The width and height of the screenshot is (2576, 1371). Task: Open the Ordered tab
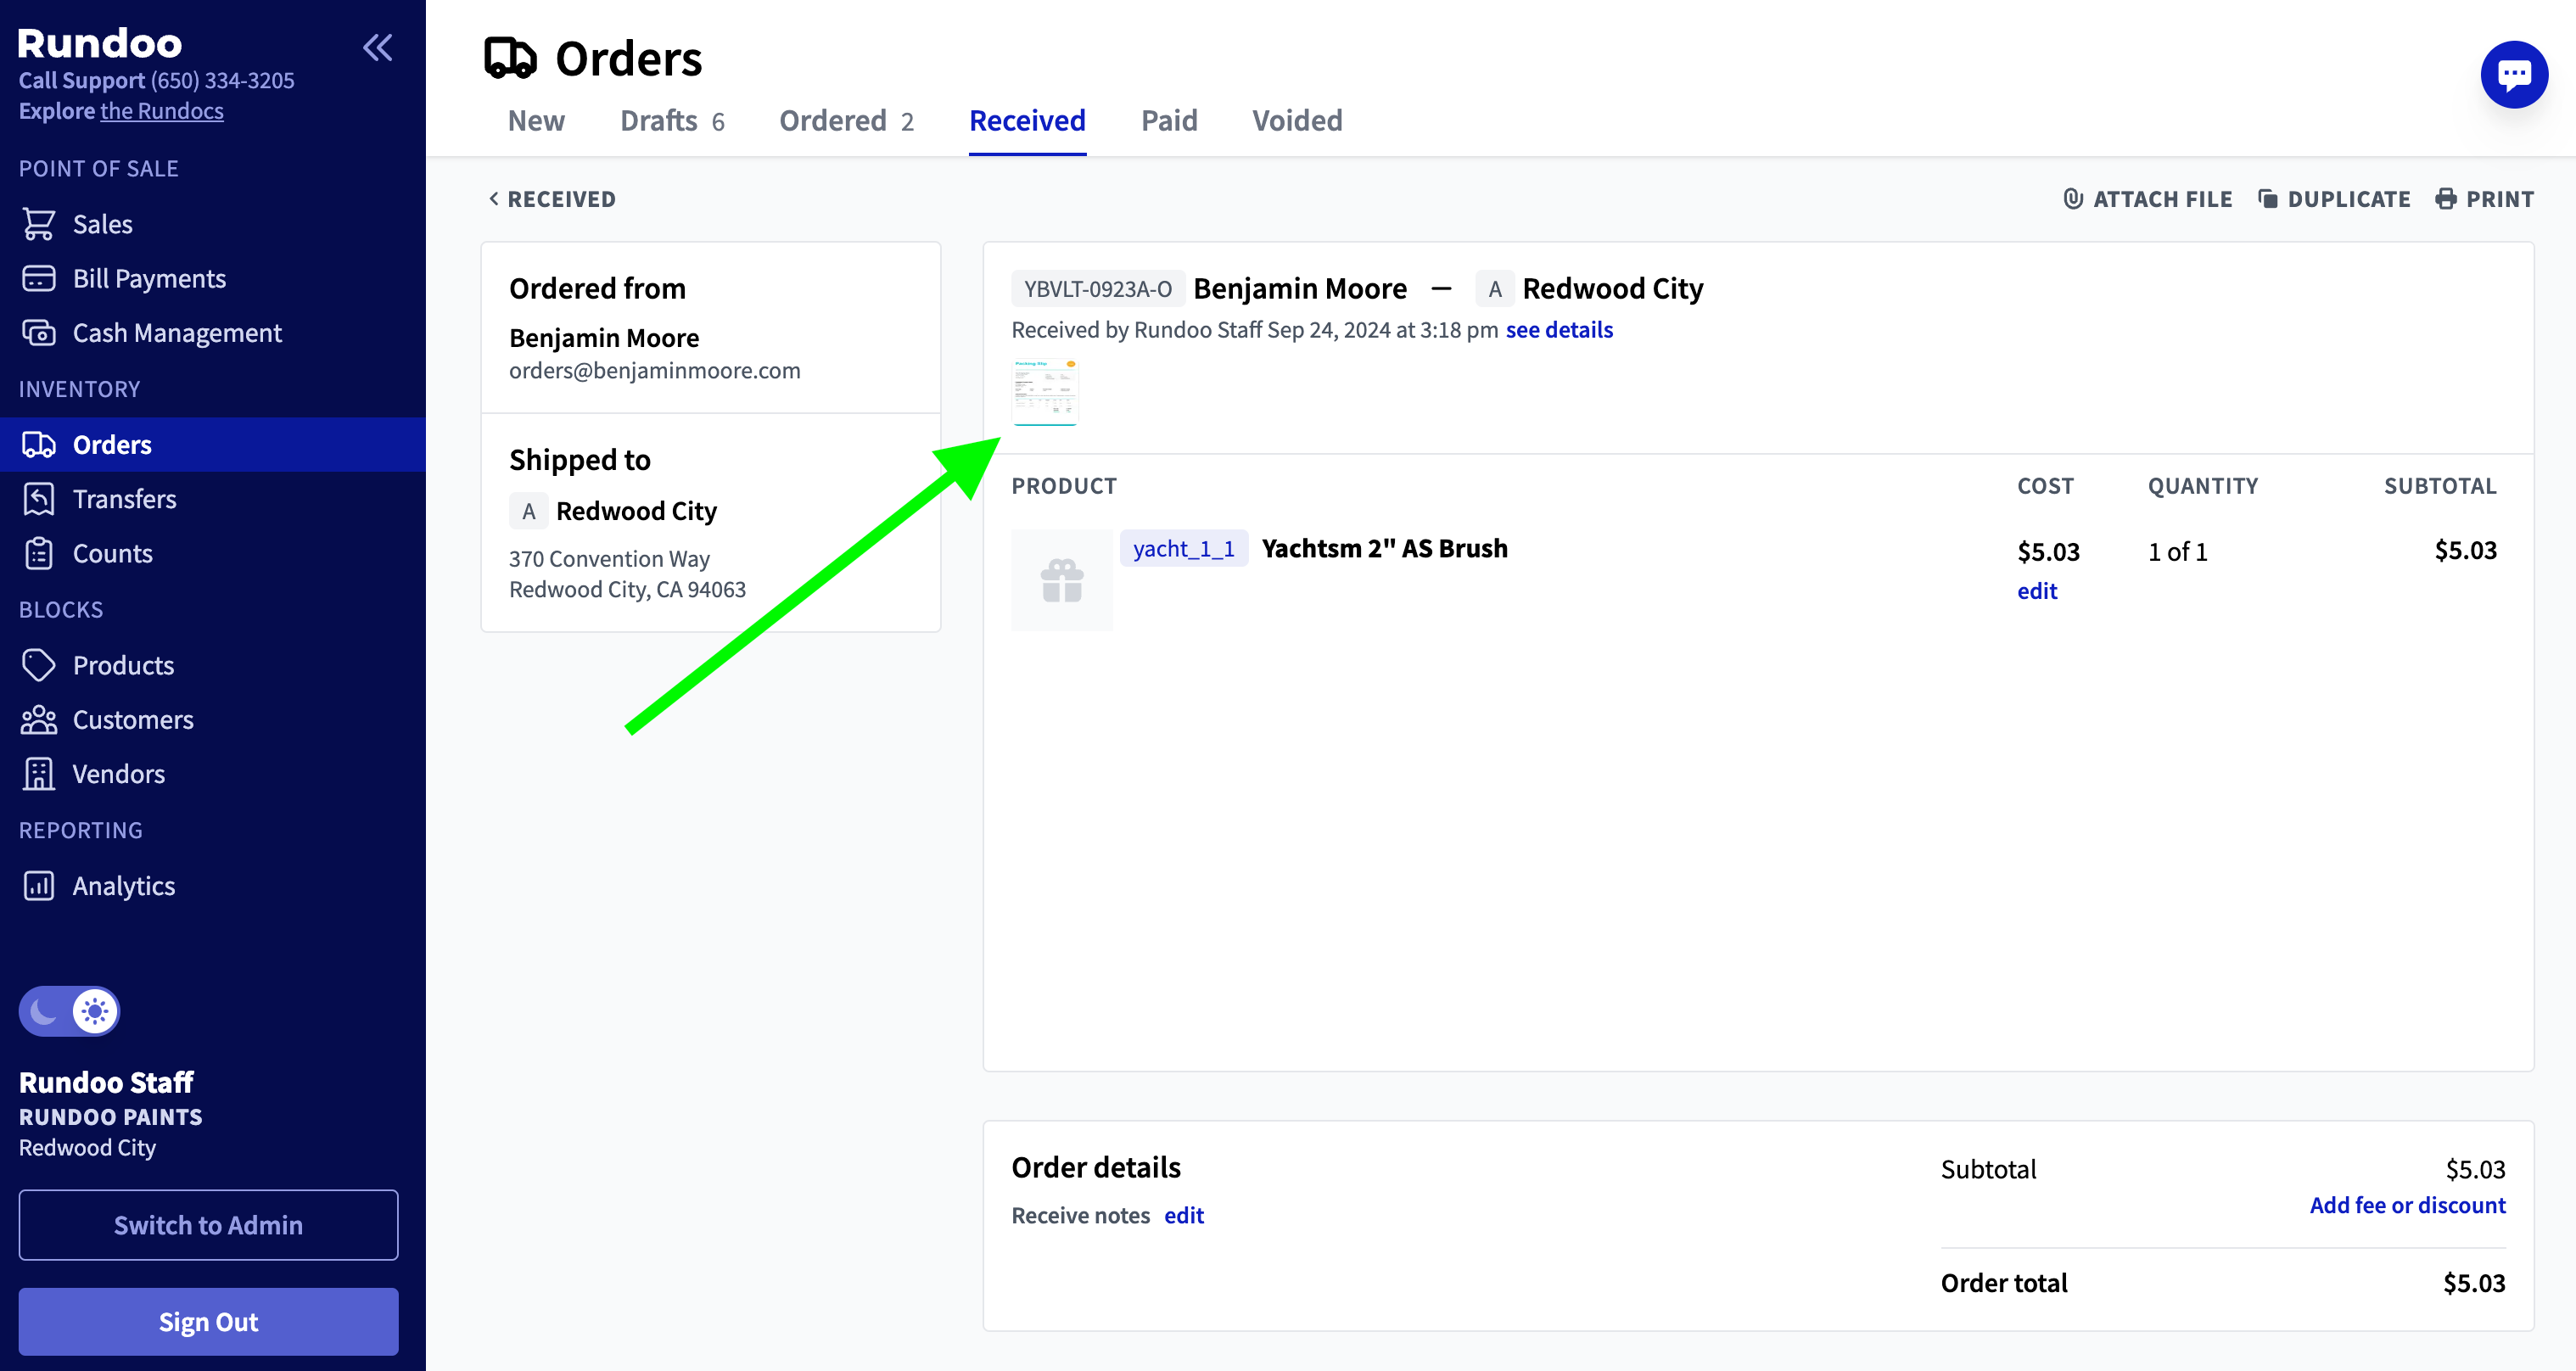tap(846, 121)
